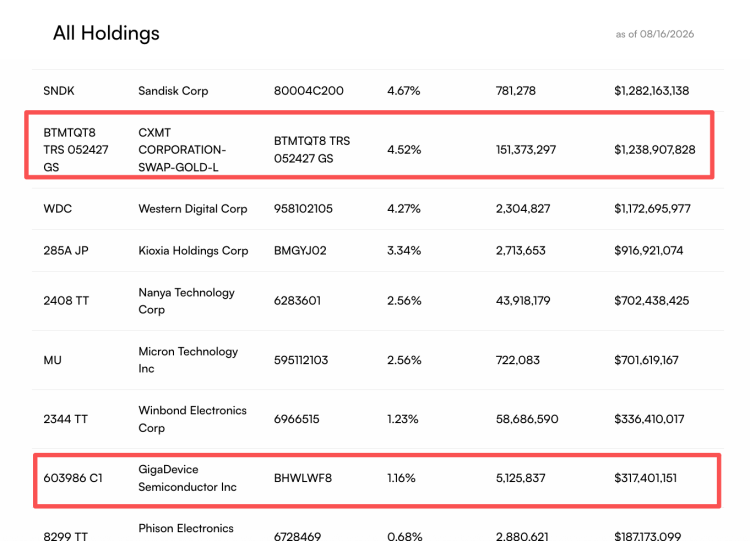
Task: Select the 4.27% weight value
Action: pos(404,209)
